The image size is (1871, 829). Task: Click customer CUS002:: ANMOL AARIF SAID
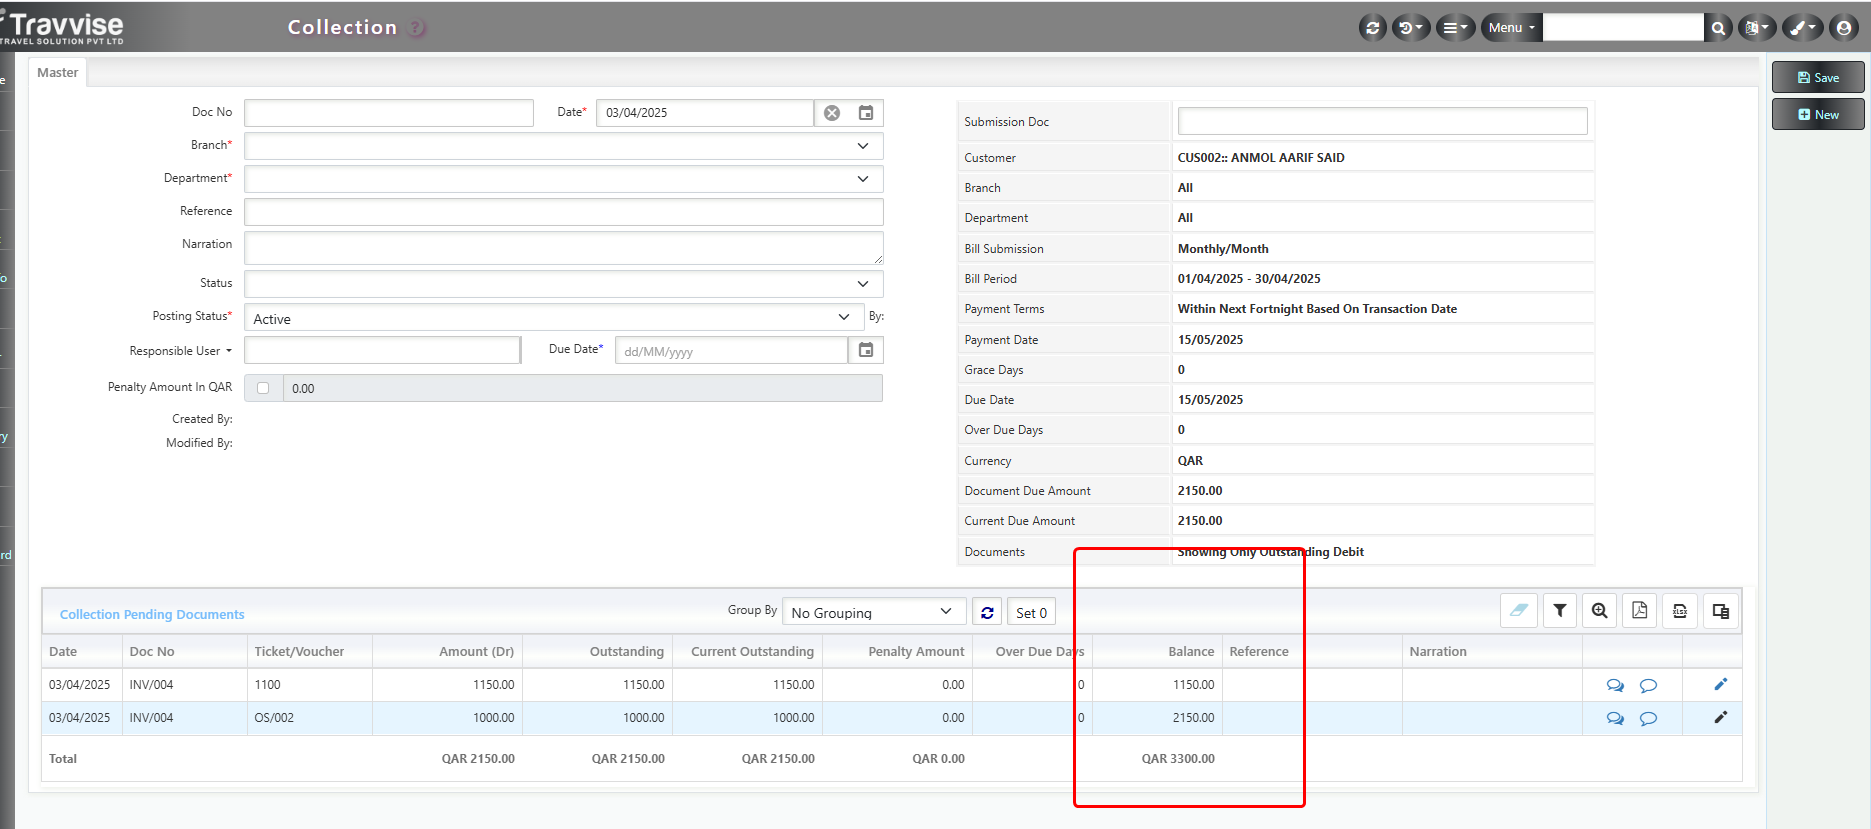1261,157
